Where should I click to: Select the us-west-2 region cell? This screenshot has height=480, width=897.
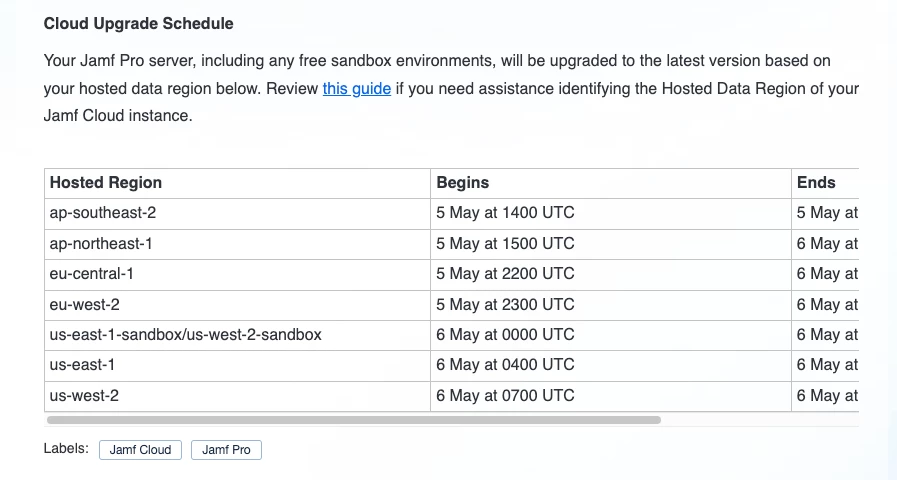tap(237, 396)
